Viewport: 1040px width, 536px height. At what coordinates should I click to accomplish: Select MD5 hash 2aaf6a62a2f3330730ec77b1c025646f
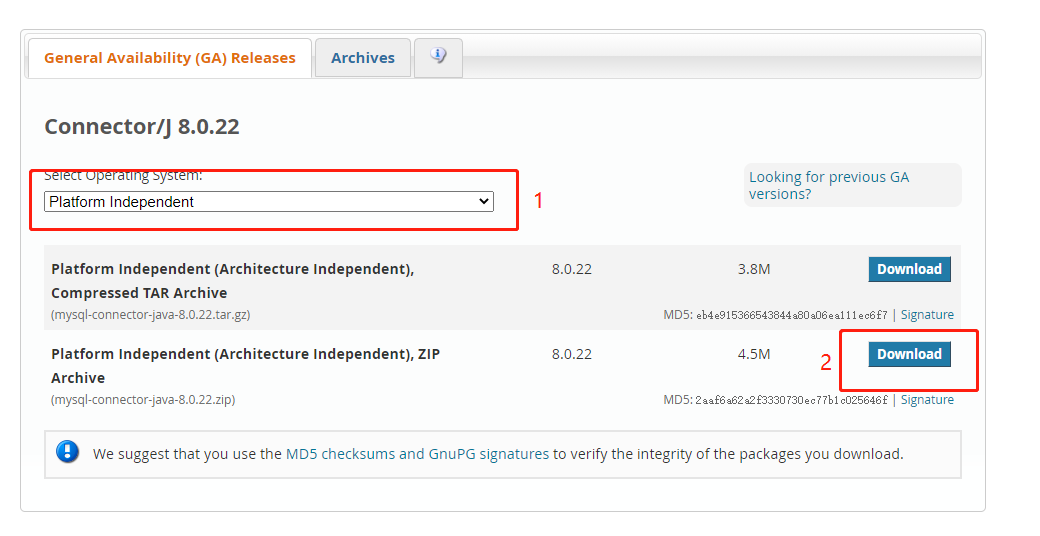pos(791,400)
